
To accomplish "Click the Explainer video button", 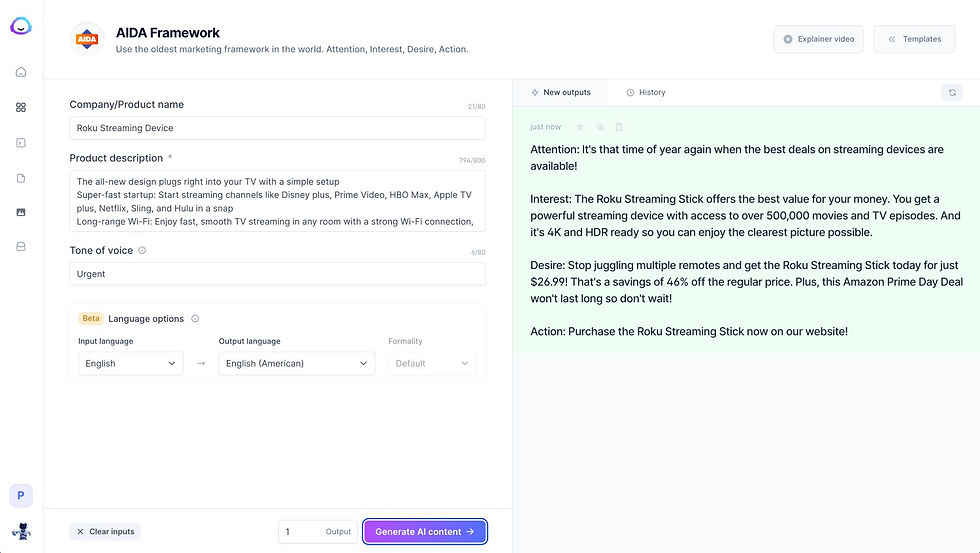I will [x=818, y=39].
